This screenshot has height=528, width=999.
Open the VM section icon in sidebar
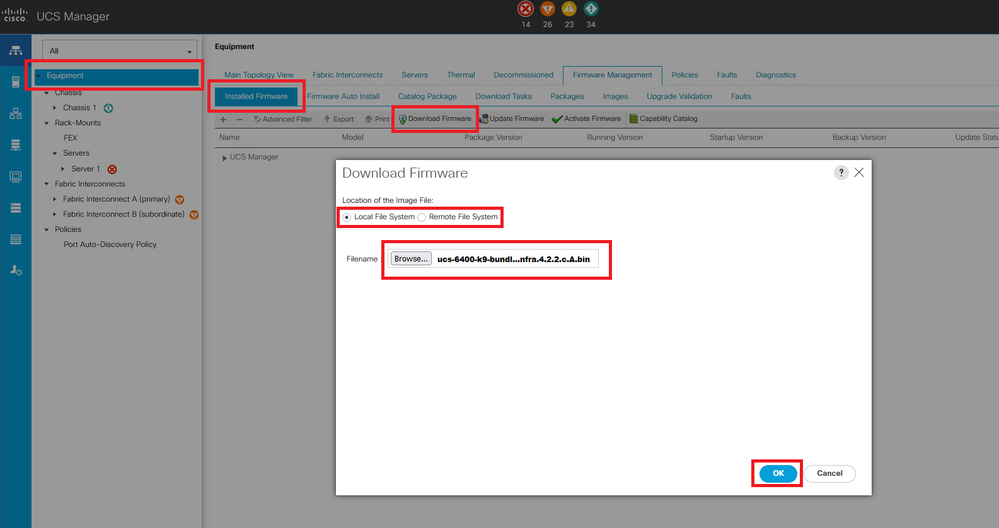coord(15,176)
